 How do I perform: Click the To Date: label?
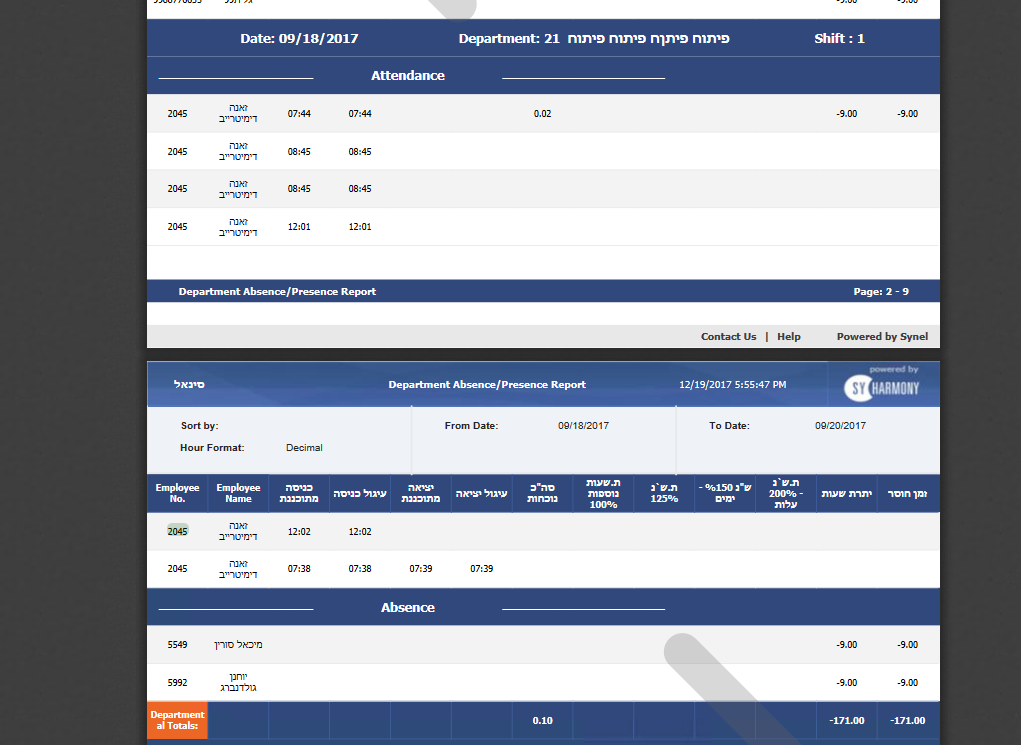(x=729, y=426)
